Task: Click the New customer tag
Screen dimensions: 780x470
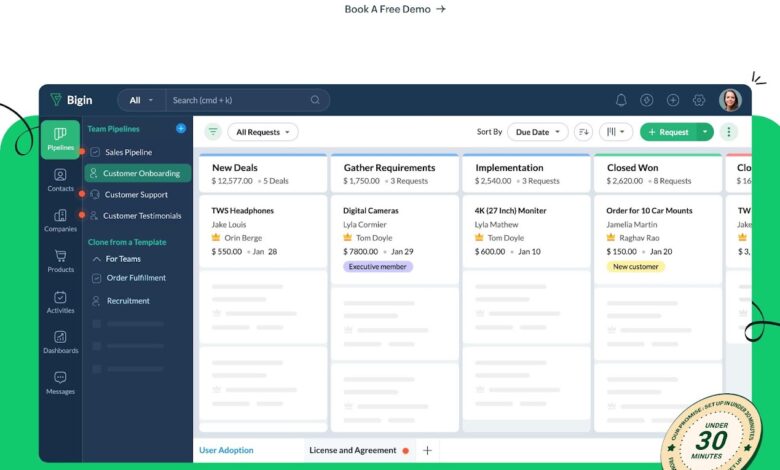Action: pos(635,267)
